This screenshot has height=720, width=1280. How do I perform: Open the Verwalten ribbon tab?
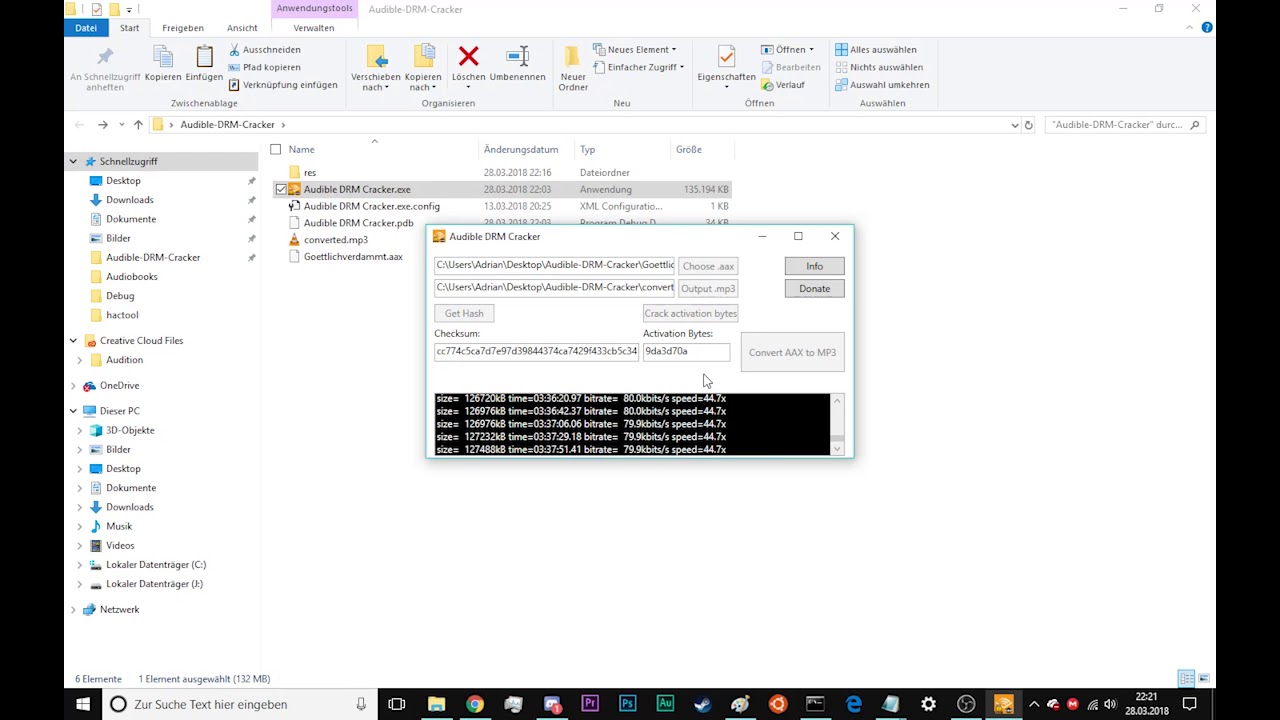tap(314, 28)
